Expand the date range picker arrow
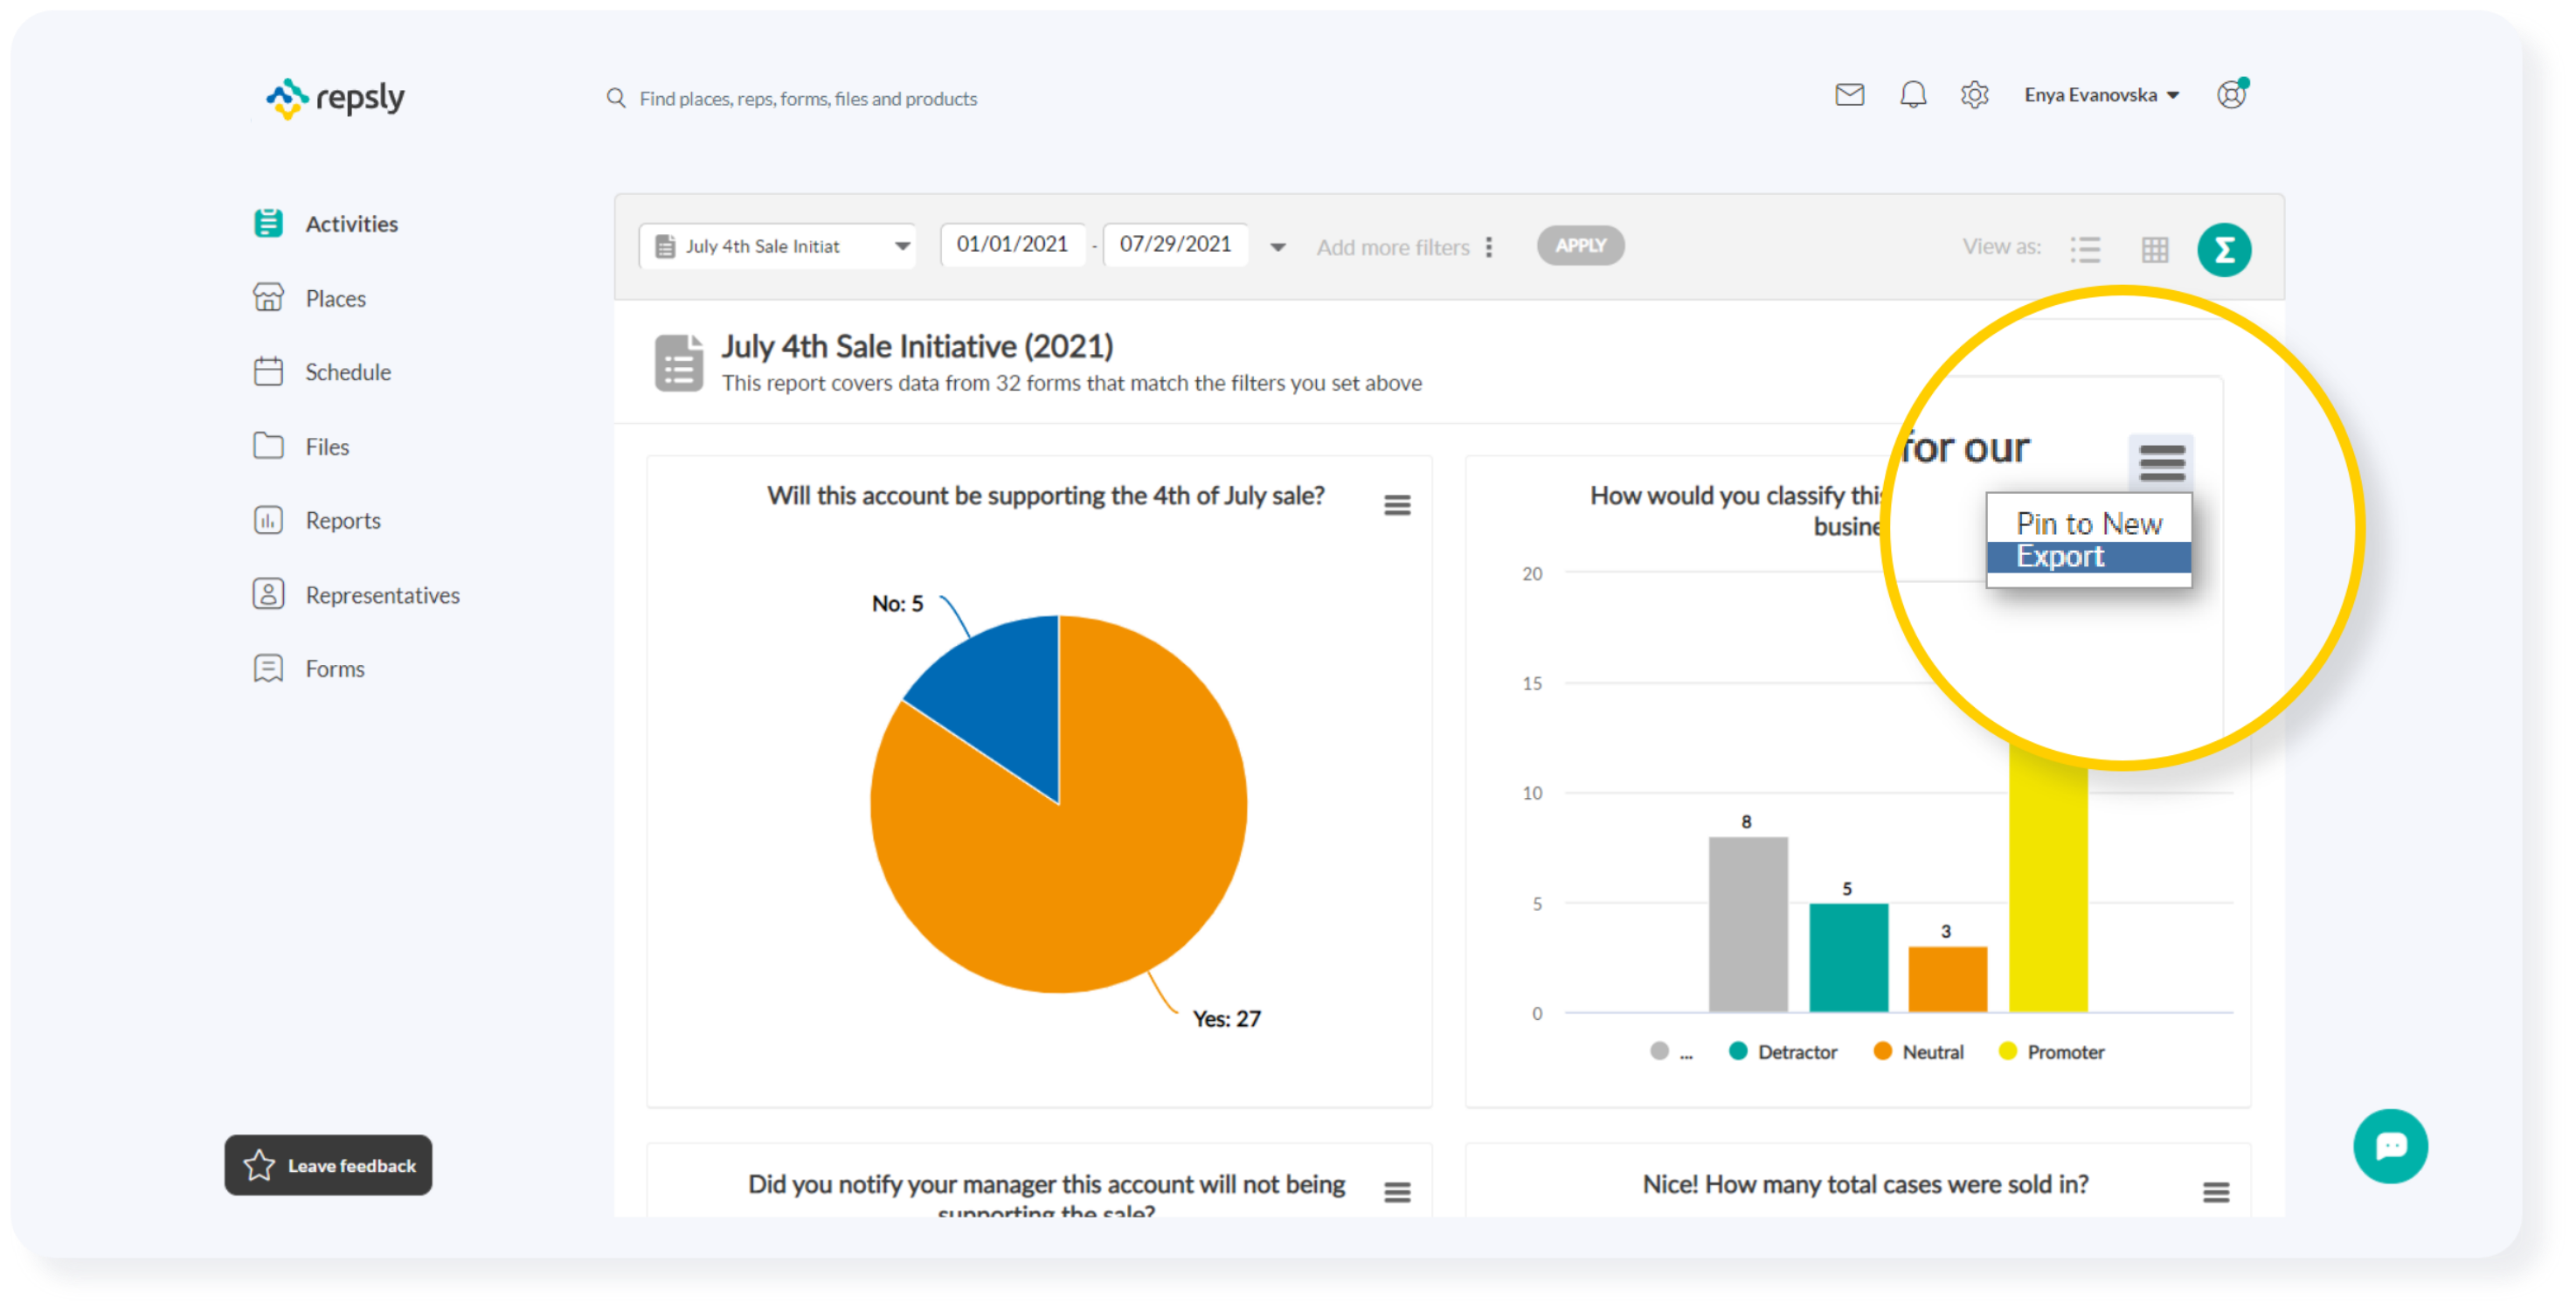Screen dimensions: 2576x1311 [x=1277, y=247]
